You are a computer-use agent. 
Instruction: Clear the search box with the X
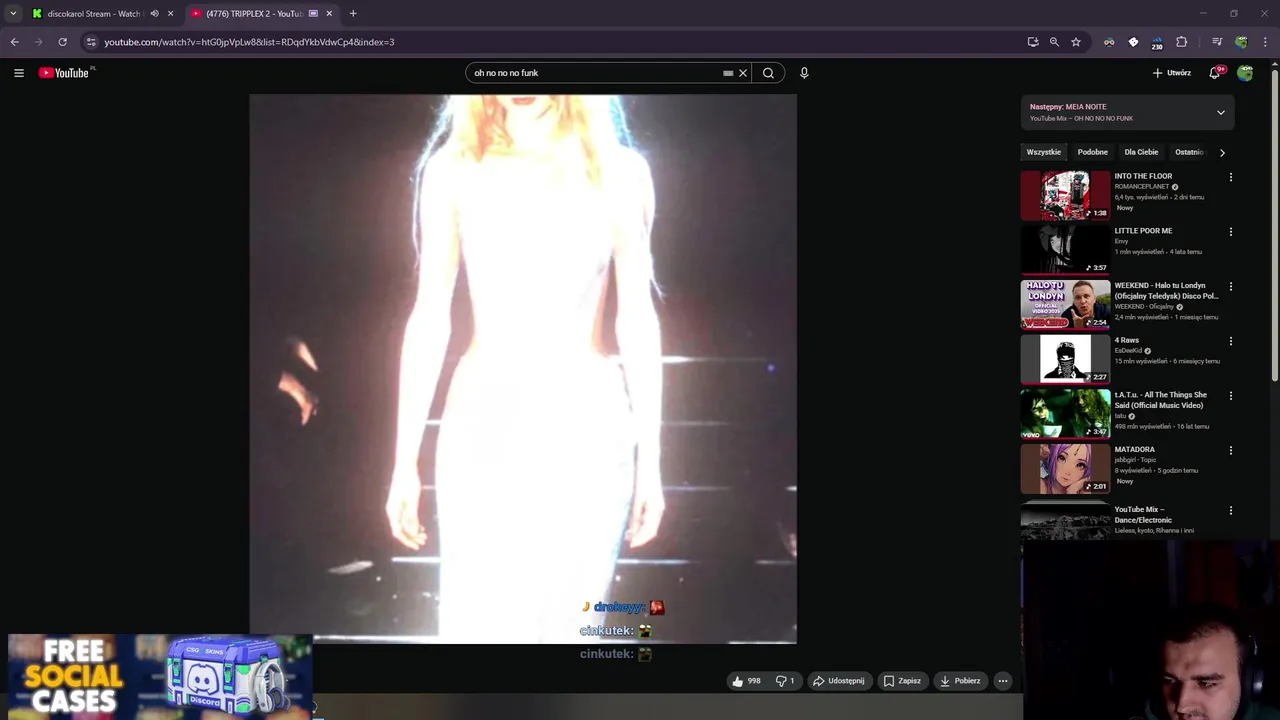coord(743,73)
